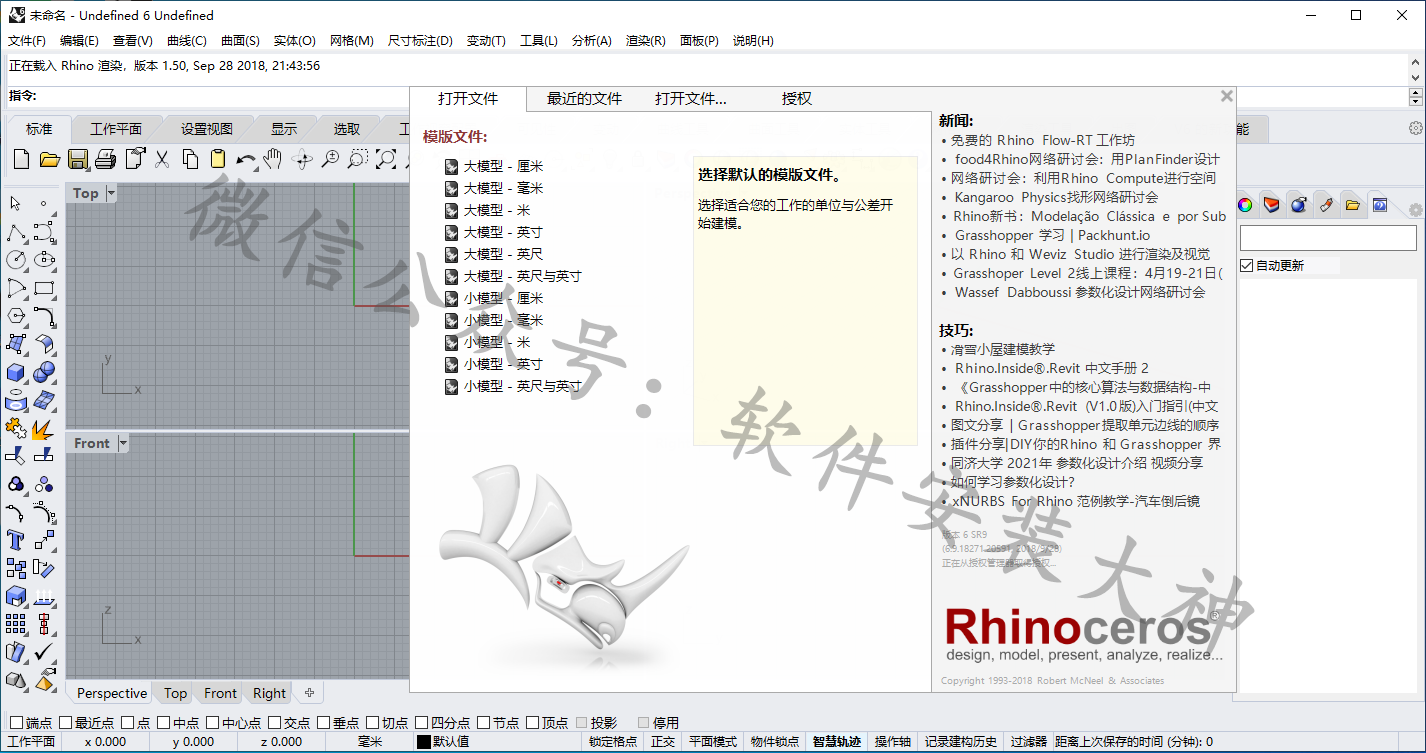Enable the 最近点 object snap checkbox
This screenshot has height=753, width=1426.
click(65, 723)
